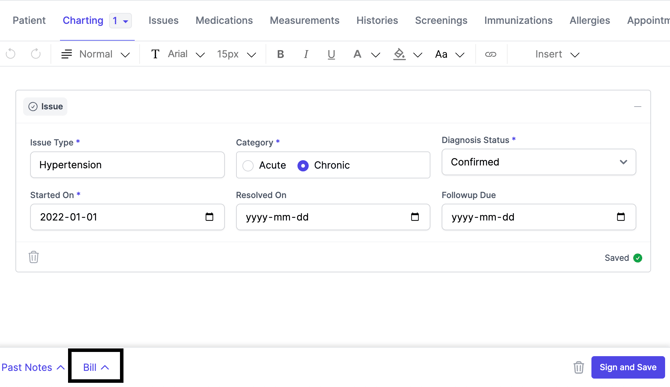Toggle bold formatting
670x387 pixels.
[x=280, y=54]
